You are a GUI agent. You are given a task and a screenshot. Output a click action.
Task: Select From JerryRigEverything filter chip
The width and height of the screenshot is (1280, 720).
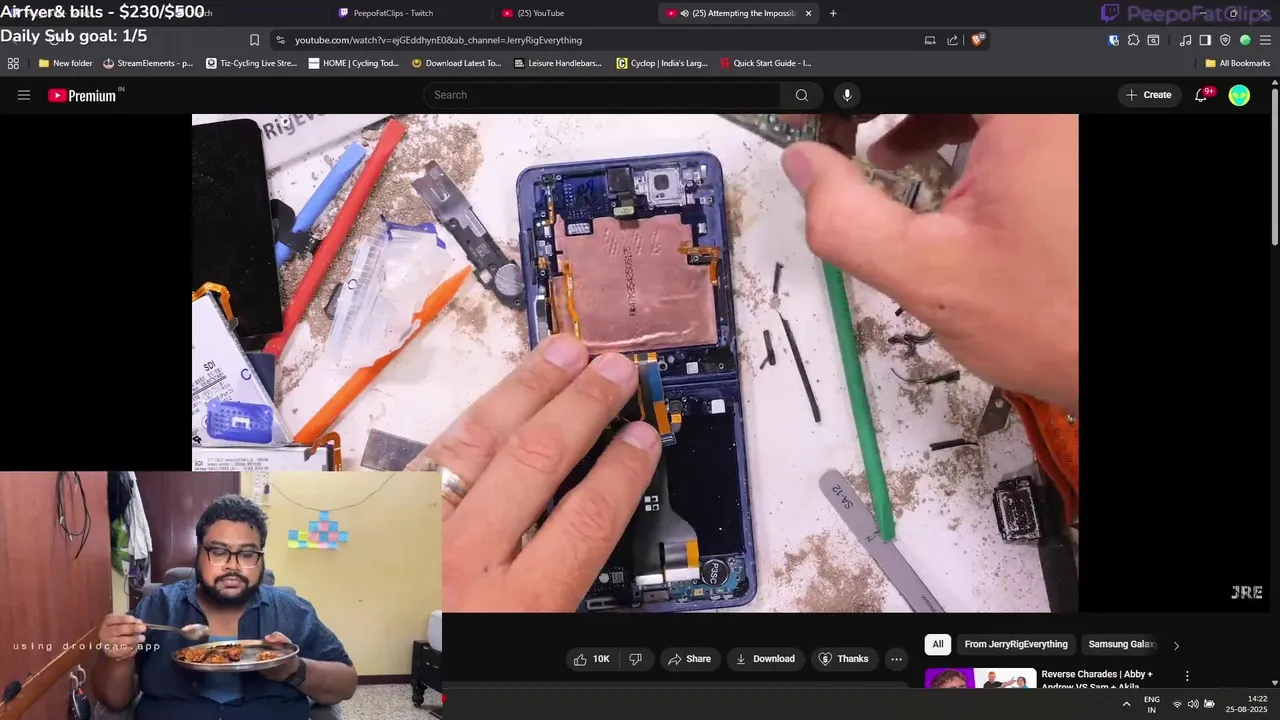(1016, 645)
